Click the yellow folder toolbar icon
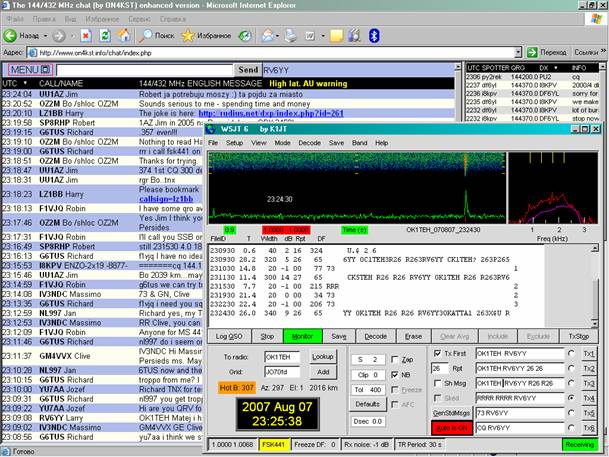 coord(336,36)
